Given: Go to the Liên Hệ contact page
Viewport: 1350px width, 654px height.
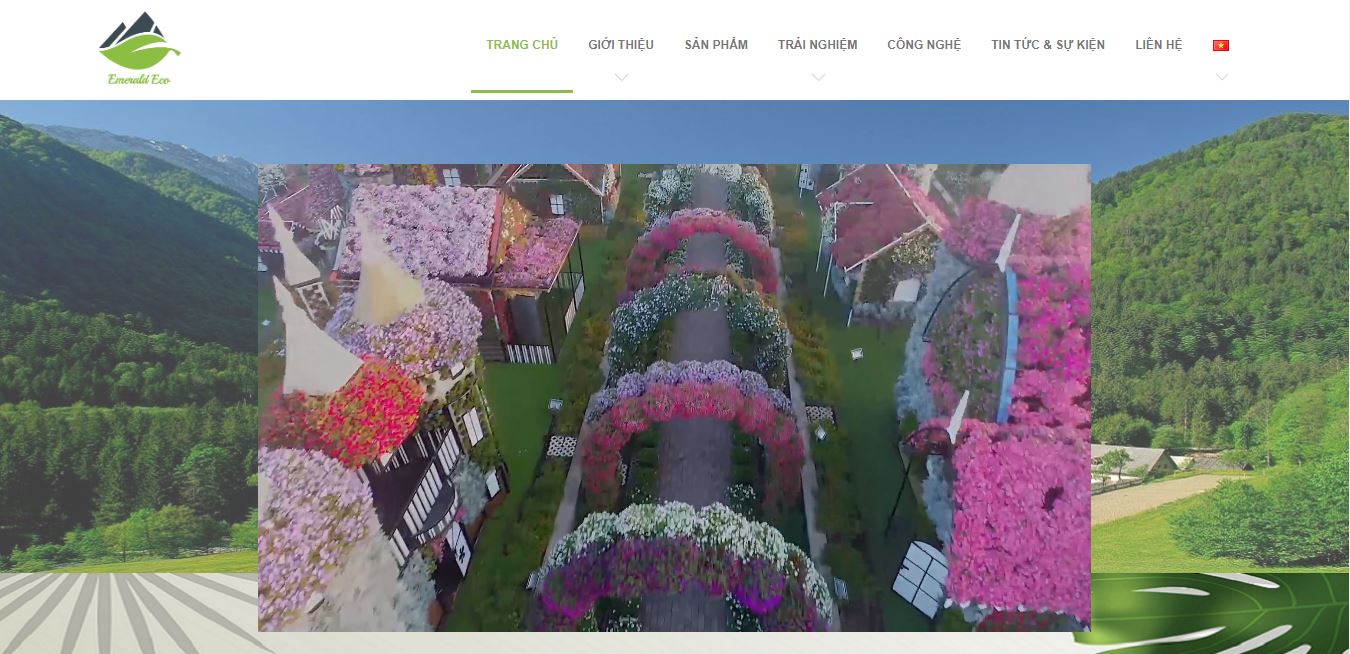Looking at the screenshot, I should 1159,45.
